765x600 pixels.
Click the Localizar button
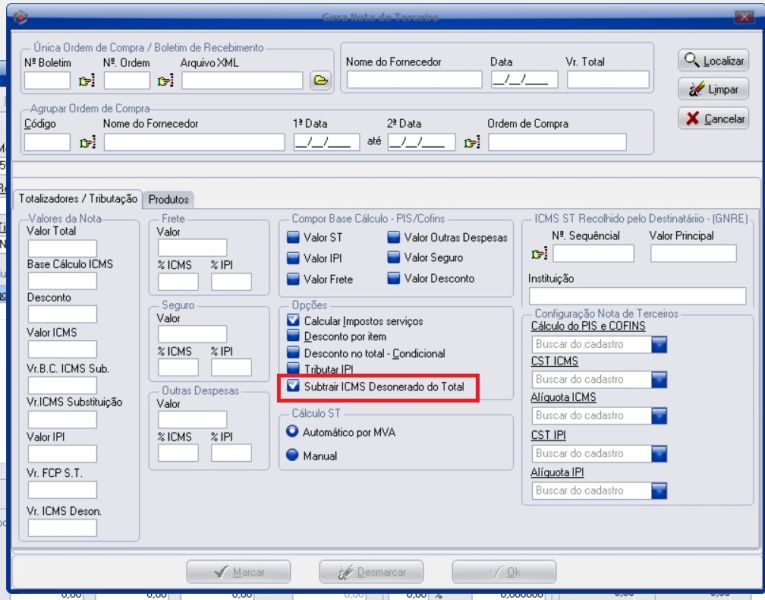coord(713,60)
